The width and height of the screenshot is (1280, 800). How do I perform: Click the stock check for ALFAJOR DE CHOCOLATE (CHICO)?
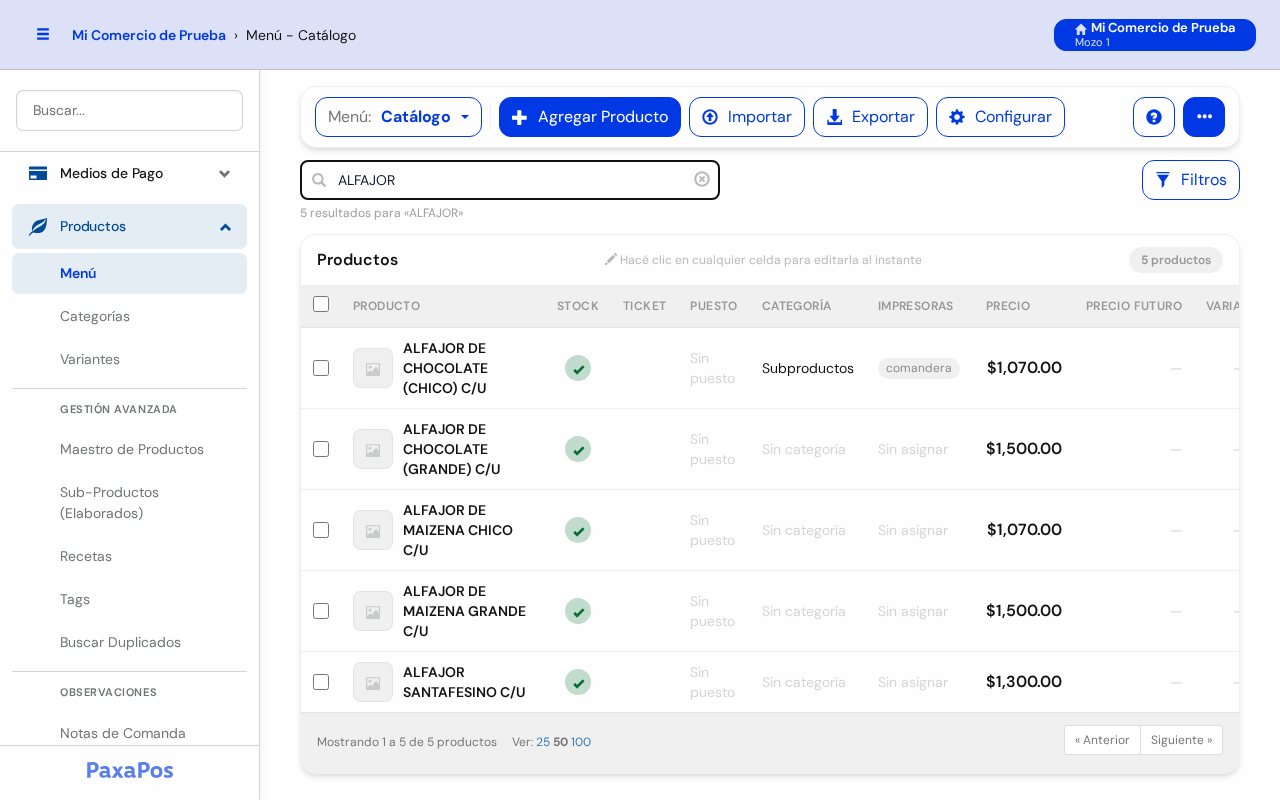coord(578,368)
